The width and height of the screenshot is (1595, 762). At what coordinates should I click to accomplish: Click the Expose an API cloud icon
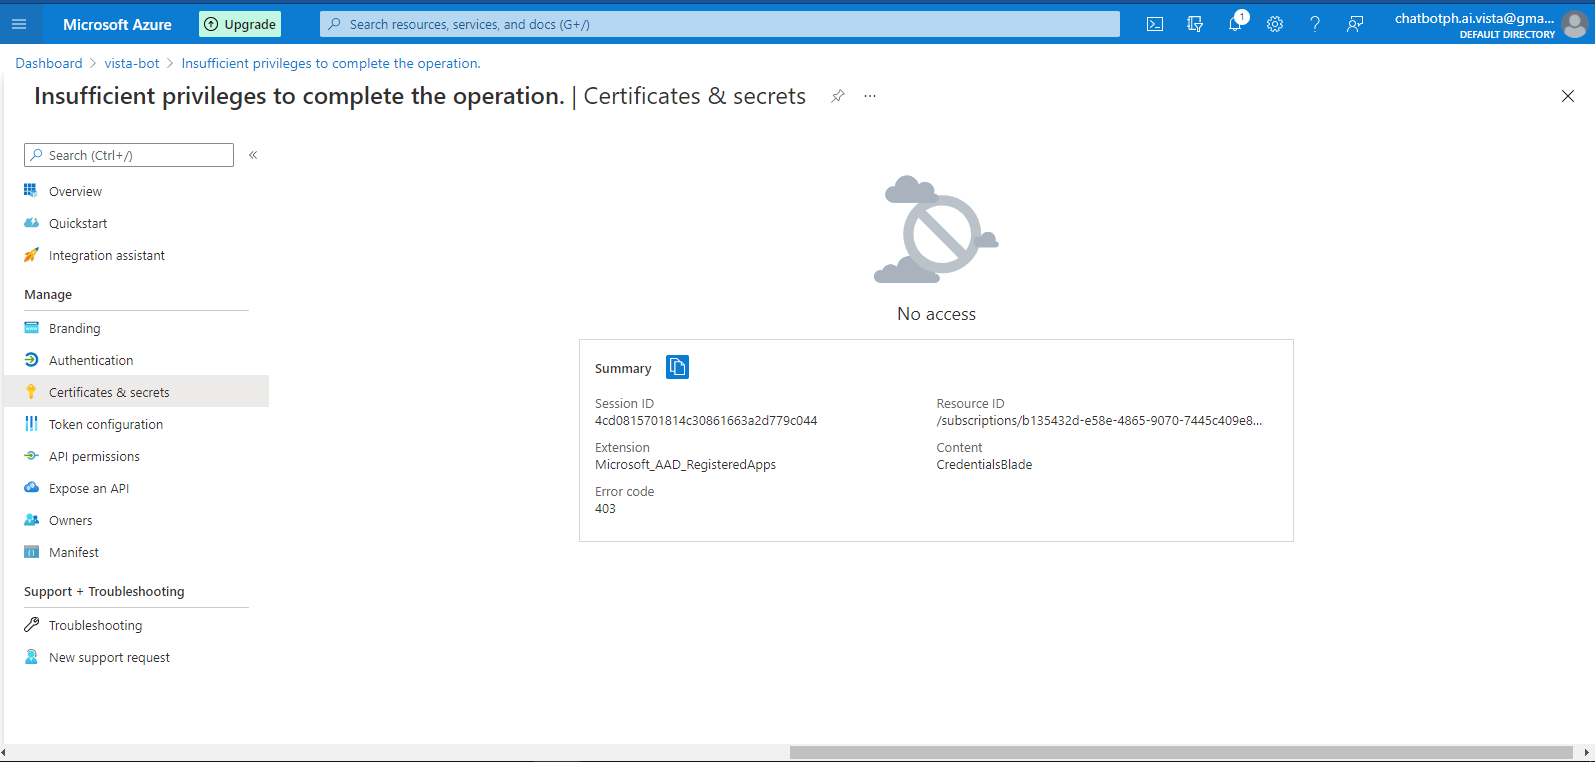[x=31, y=488]
